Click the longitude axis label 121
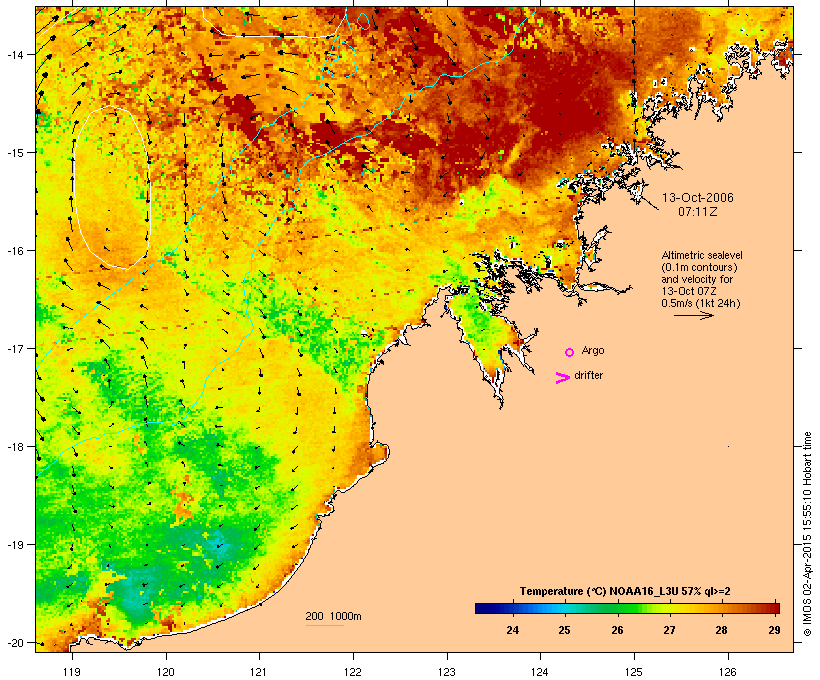This screenshot has width=820, height=680. point(259,672)
